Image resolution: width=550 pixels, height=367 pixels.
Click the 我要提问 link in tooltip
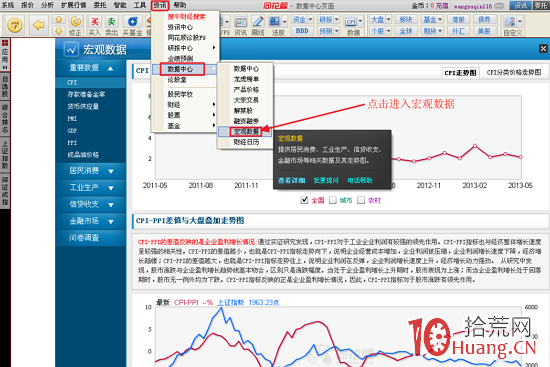[326, 180]
